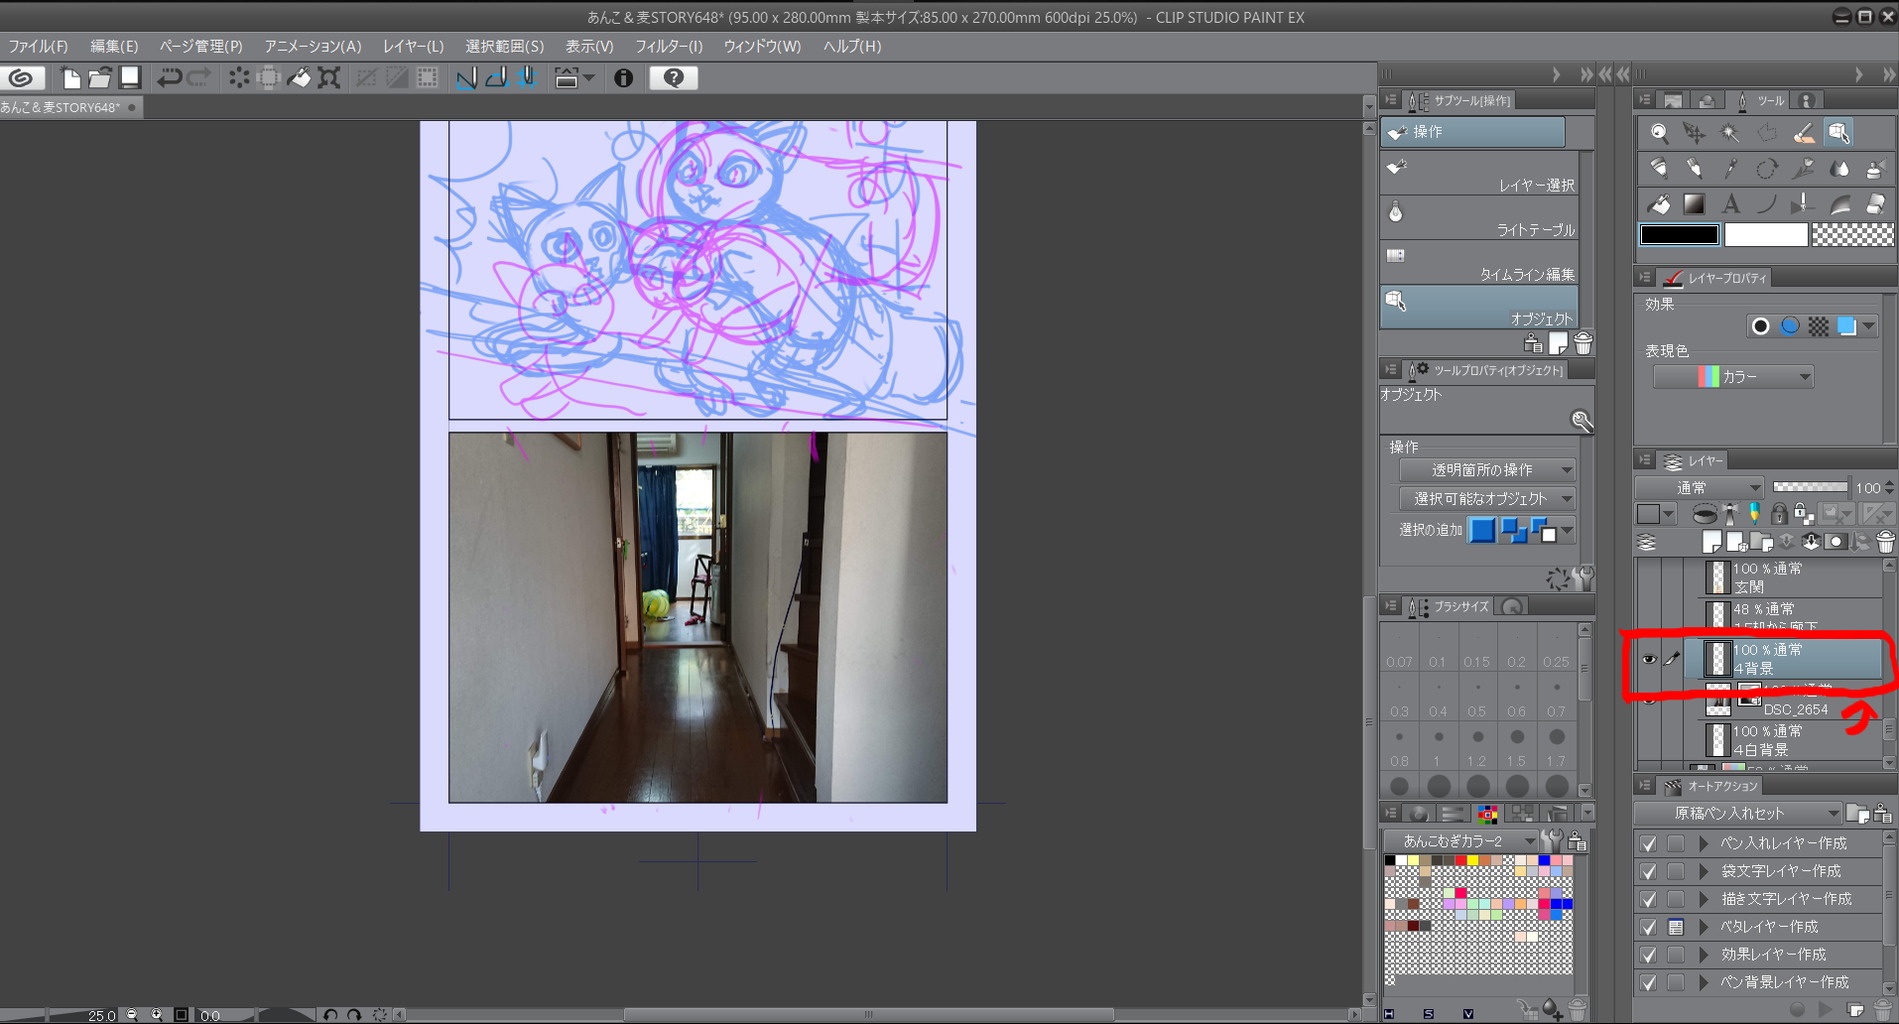Viewport: 1899px width, 1024px height.
Task: Toggle snap to special ruler icon
Action: (497, 78)
